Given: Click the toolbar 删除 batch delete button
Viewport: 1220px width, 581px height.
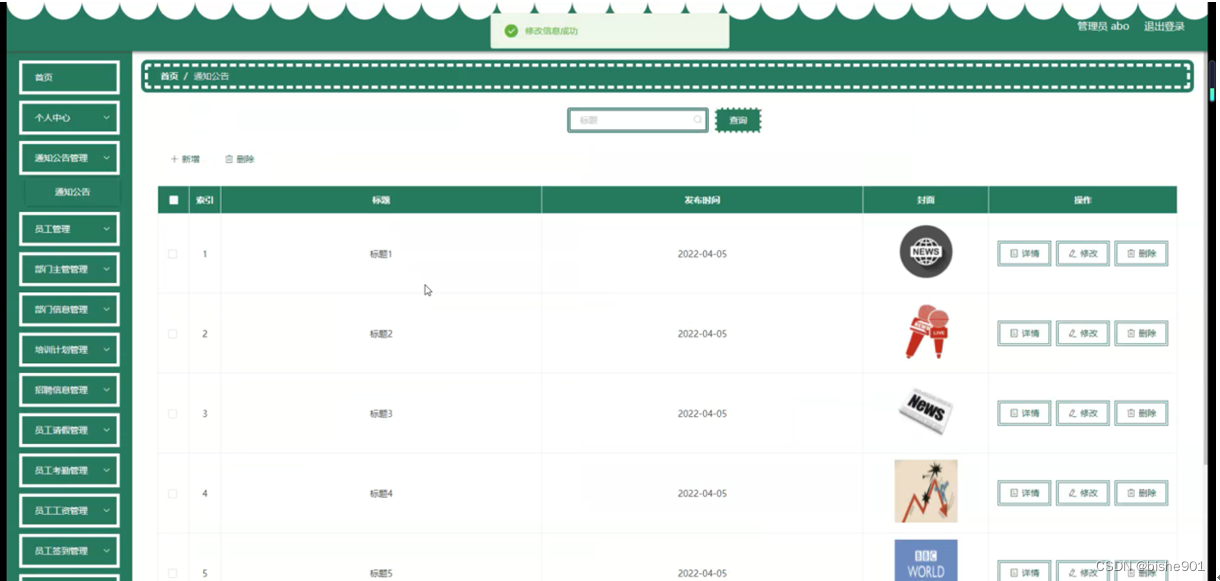Looking at the screenshot, I should pos(240,159).
